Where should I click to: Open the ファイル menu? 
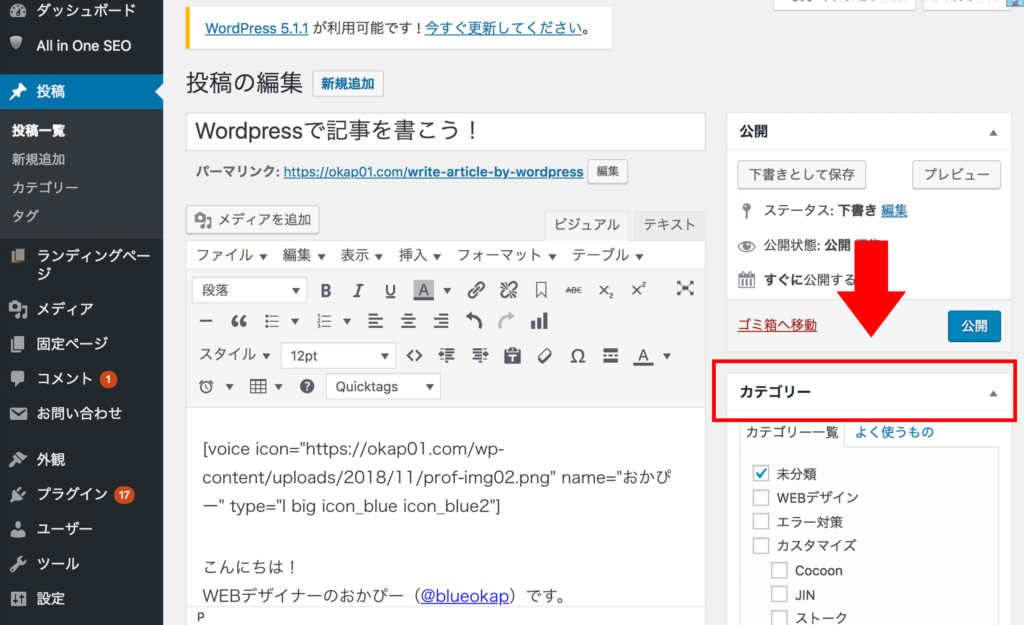click(x=231, y=255)
